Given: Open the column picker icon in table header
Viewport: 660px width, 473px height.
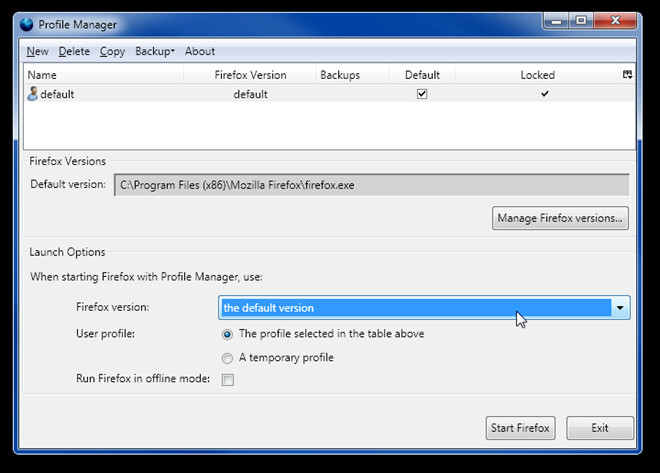Looking at the screenshot, I should point(627,74).
